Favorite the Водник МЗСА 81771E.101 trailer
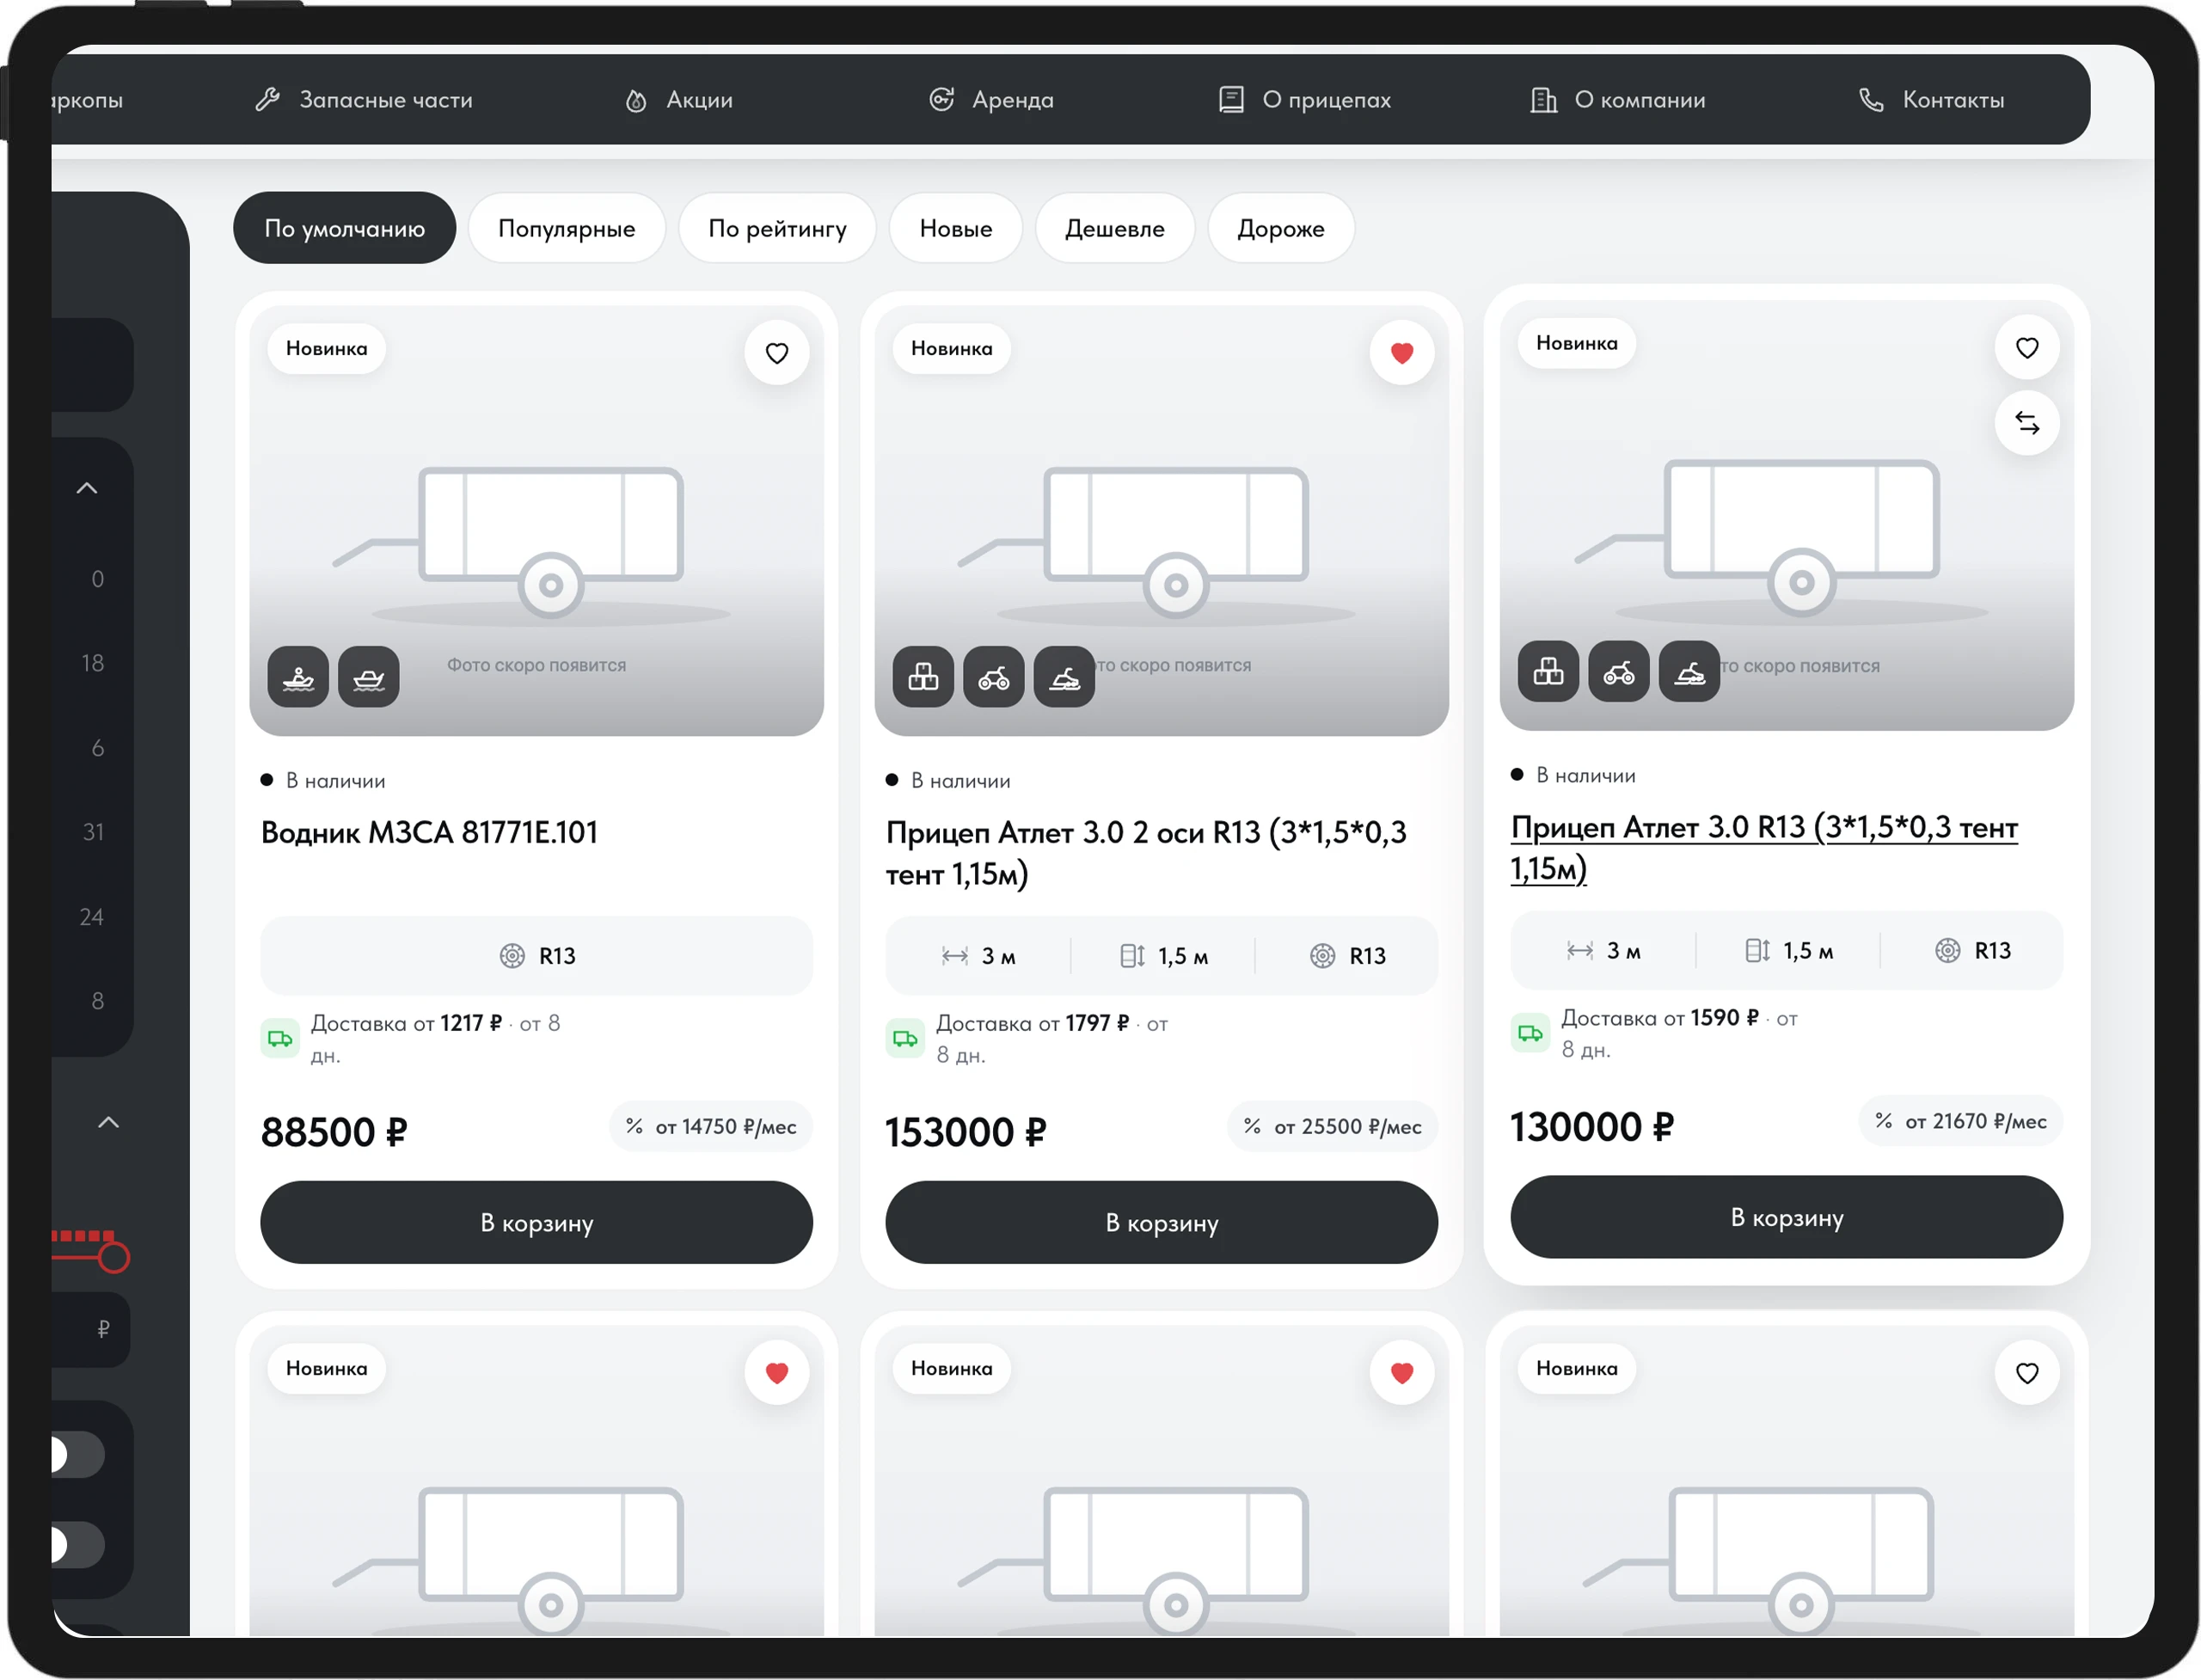 (776, 353)
